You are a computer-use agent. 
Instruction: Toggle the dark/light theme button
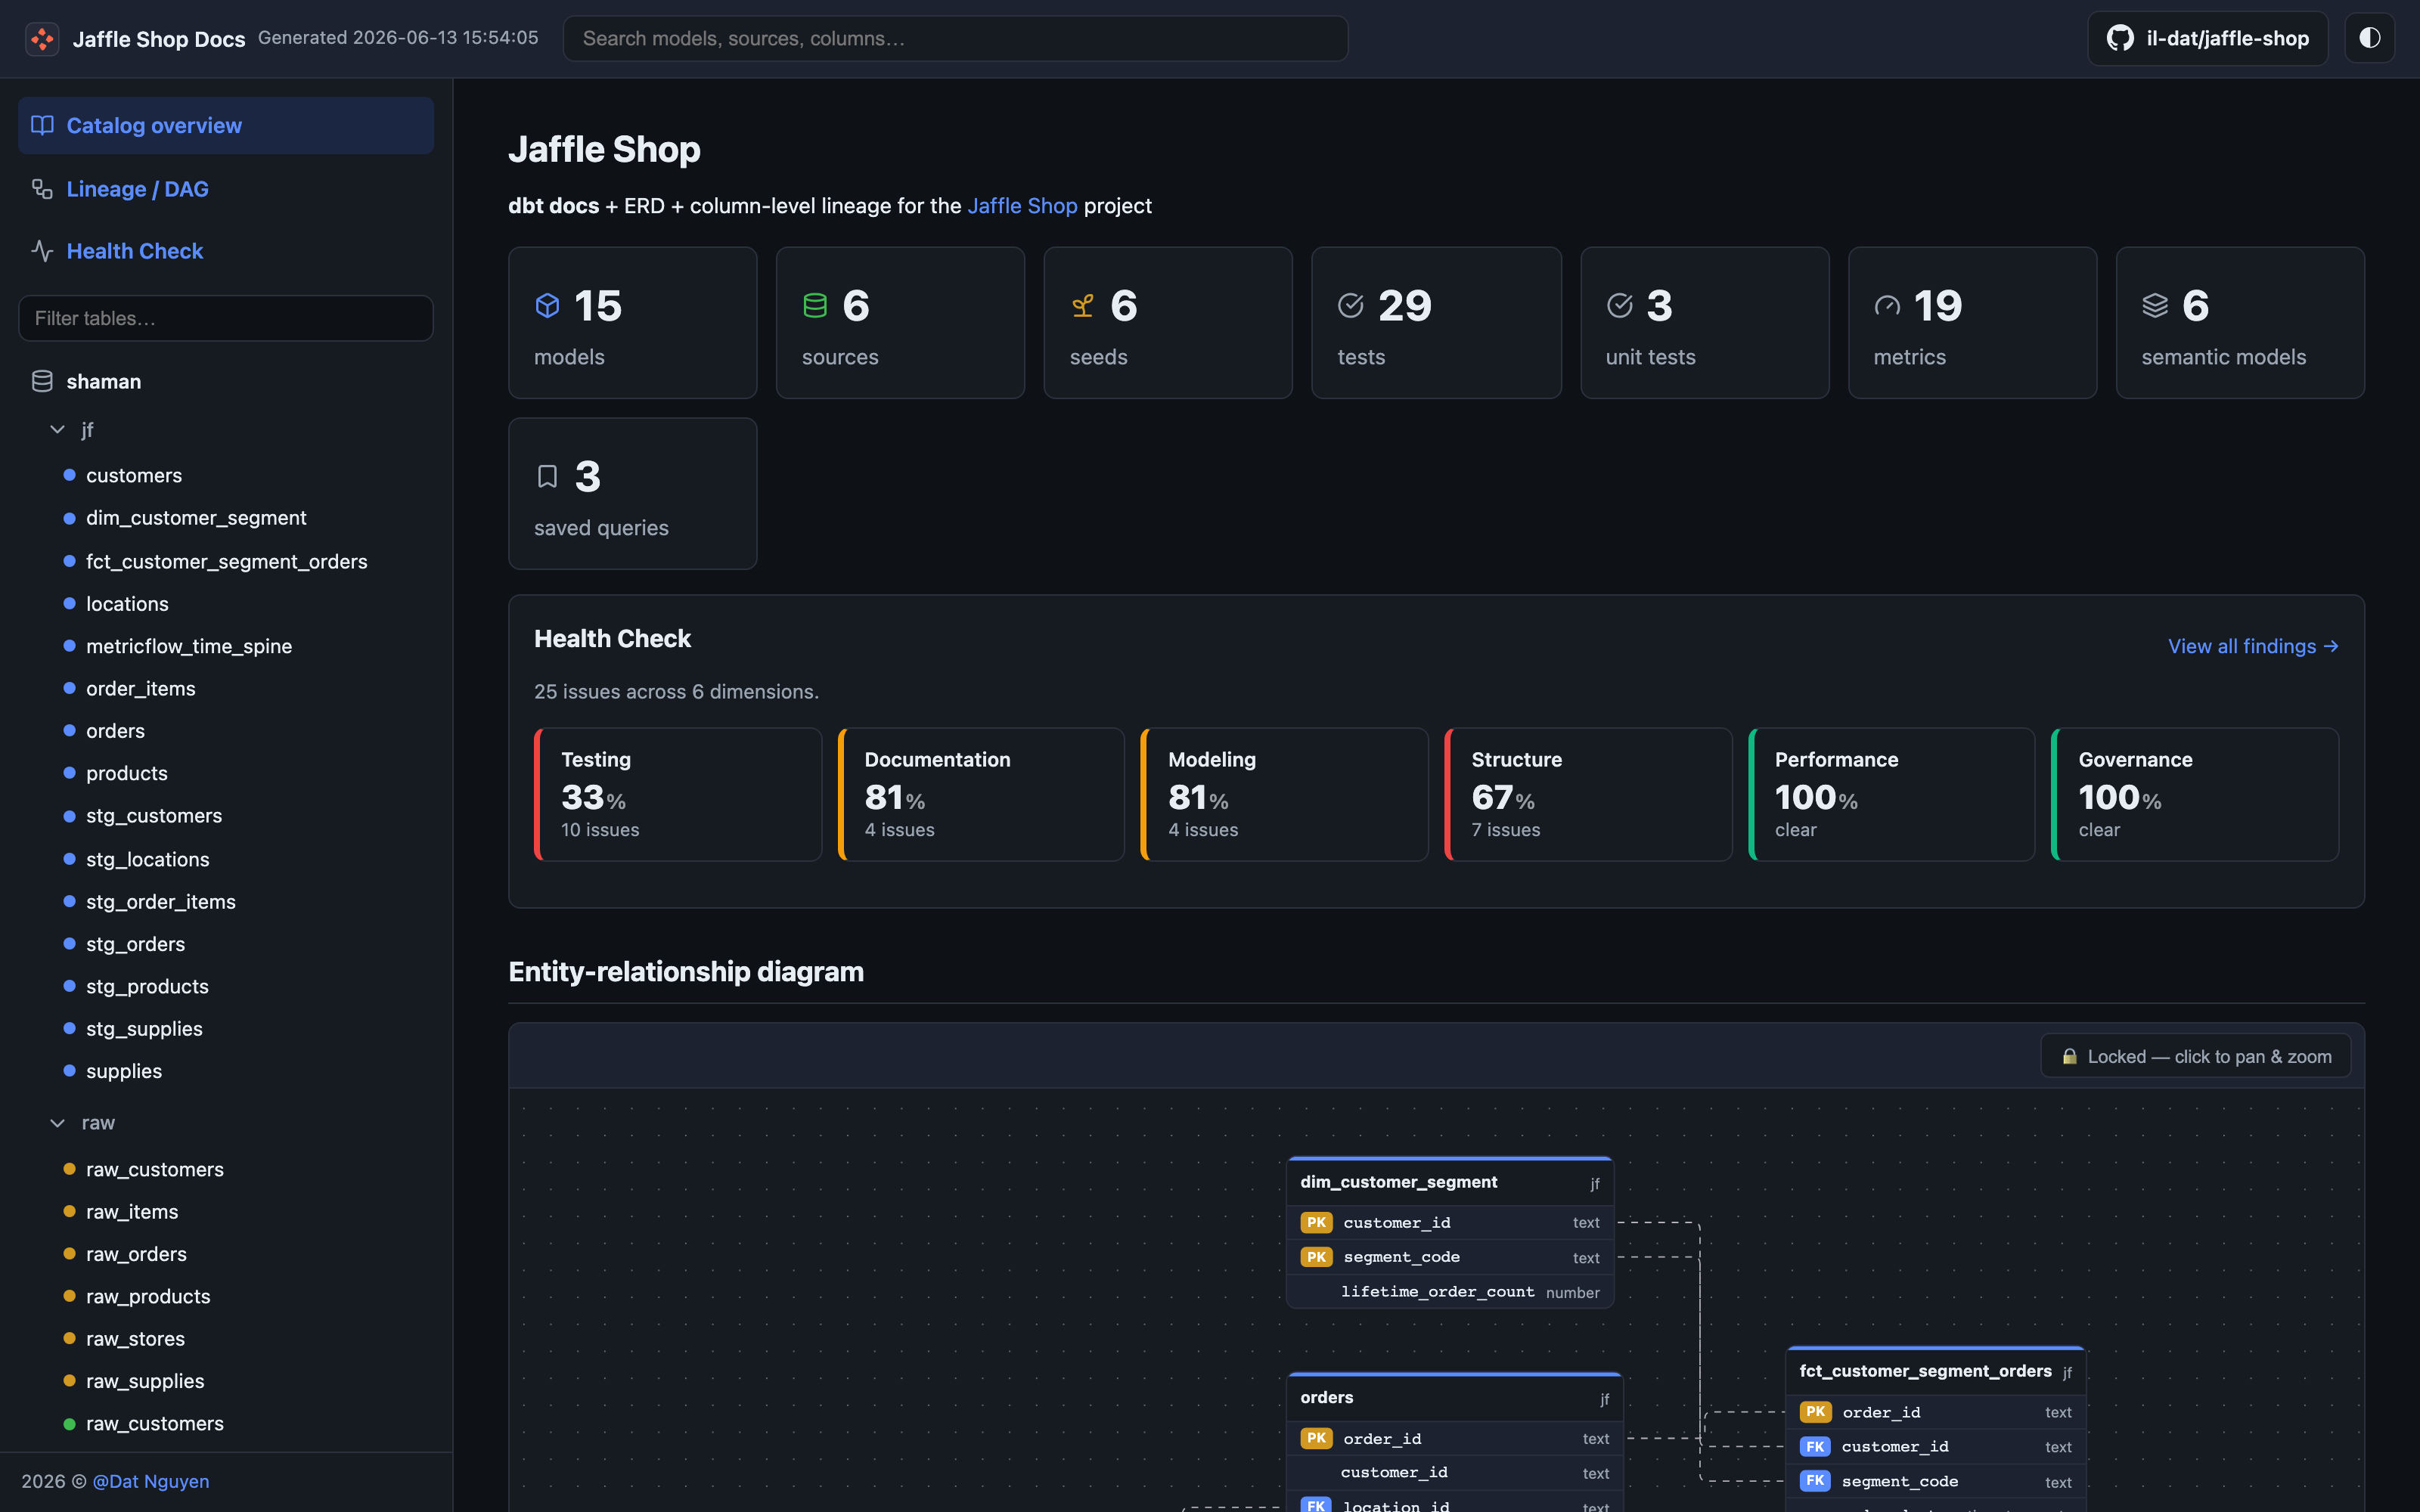2369,39
